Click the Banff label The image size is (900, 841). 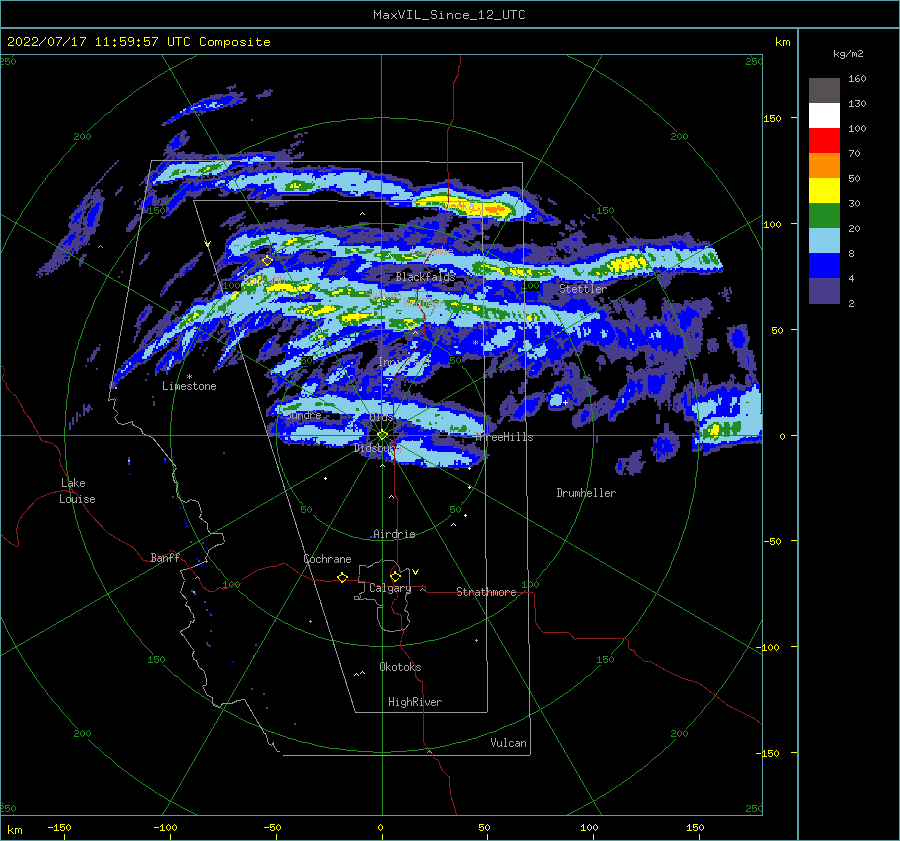[165, 558]
